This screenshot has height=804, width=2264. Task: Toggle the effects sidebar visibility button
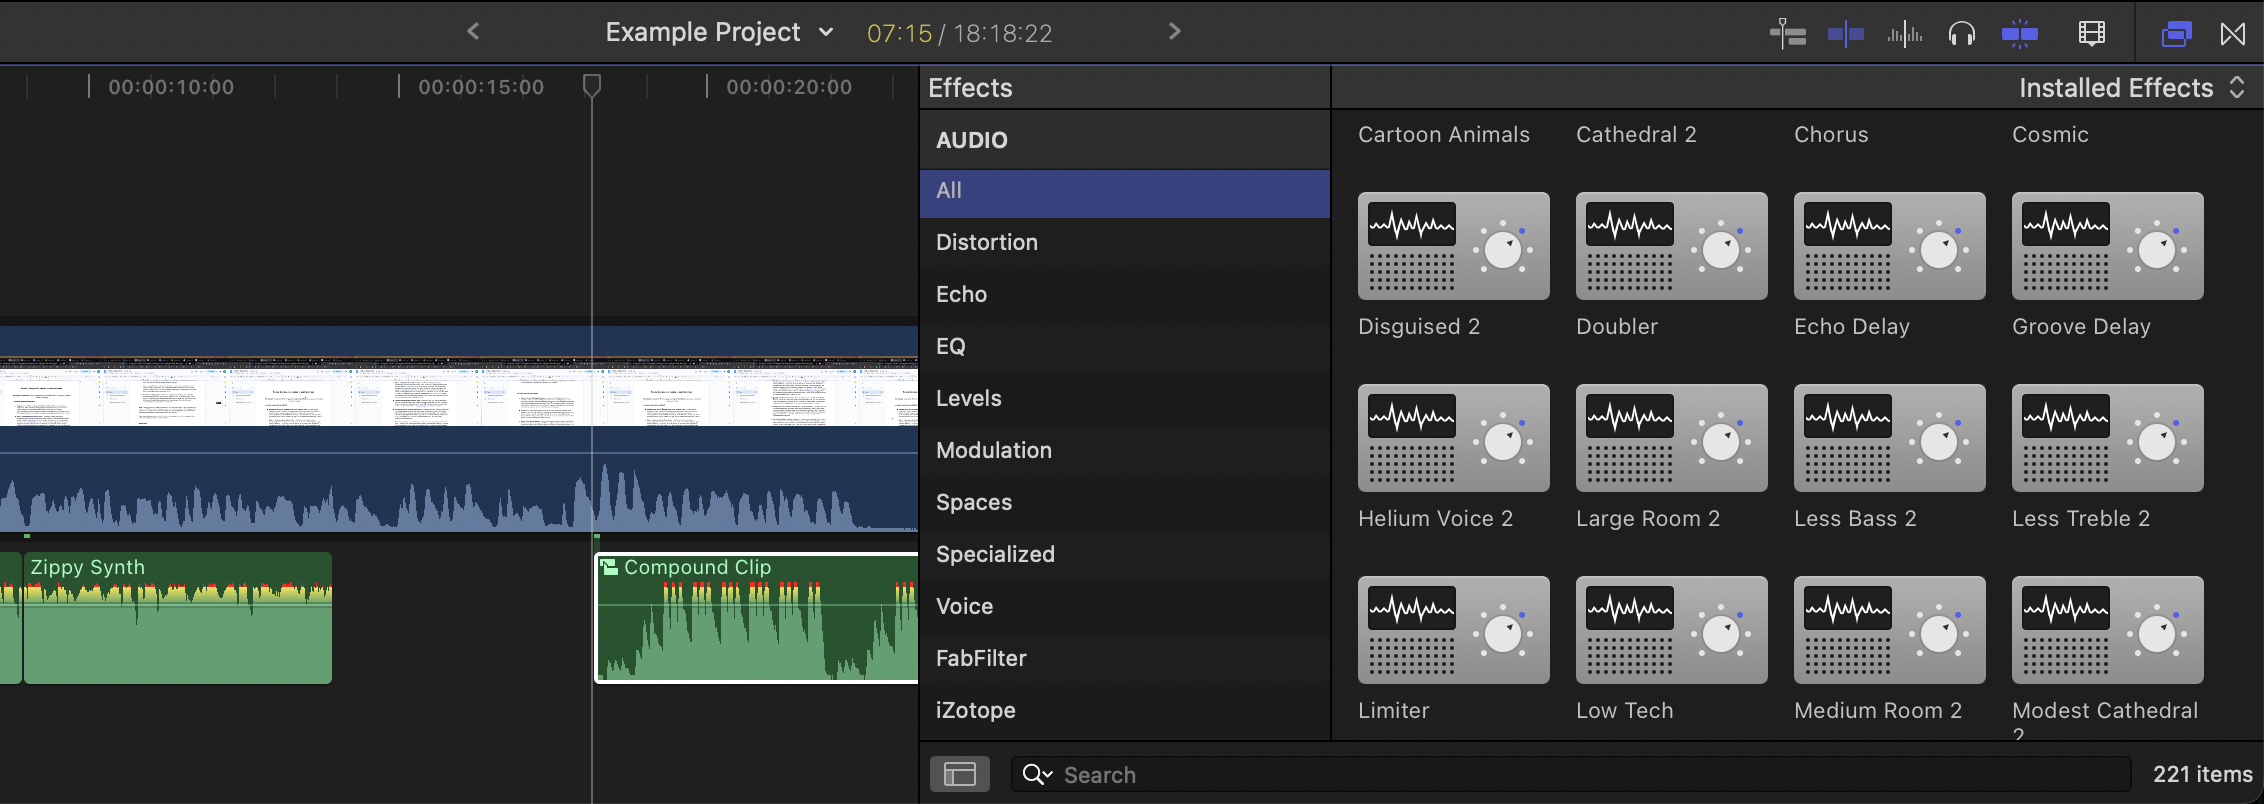pos(960,774)
